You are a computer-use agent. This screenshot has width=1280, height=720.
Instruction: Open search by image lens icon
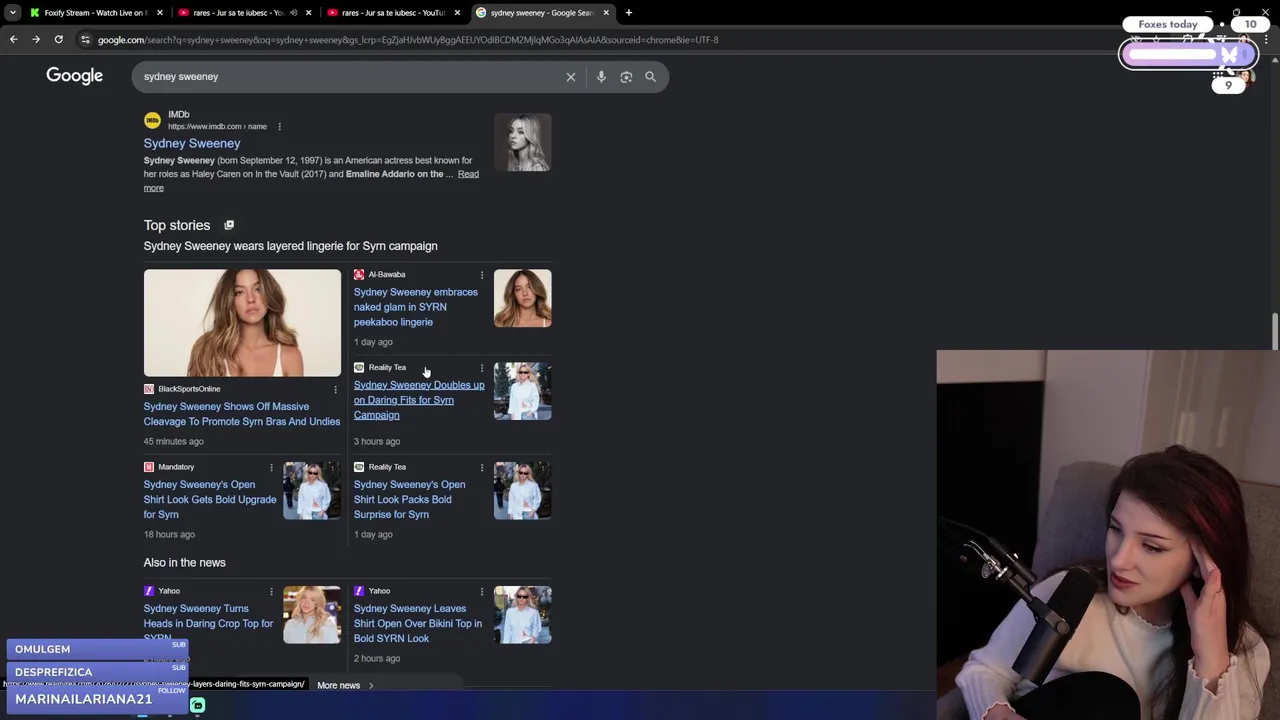(x=626, y=76)
